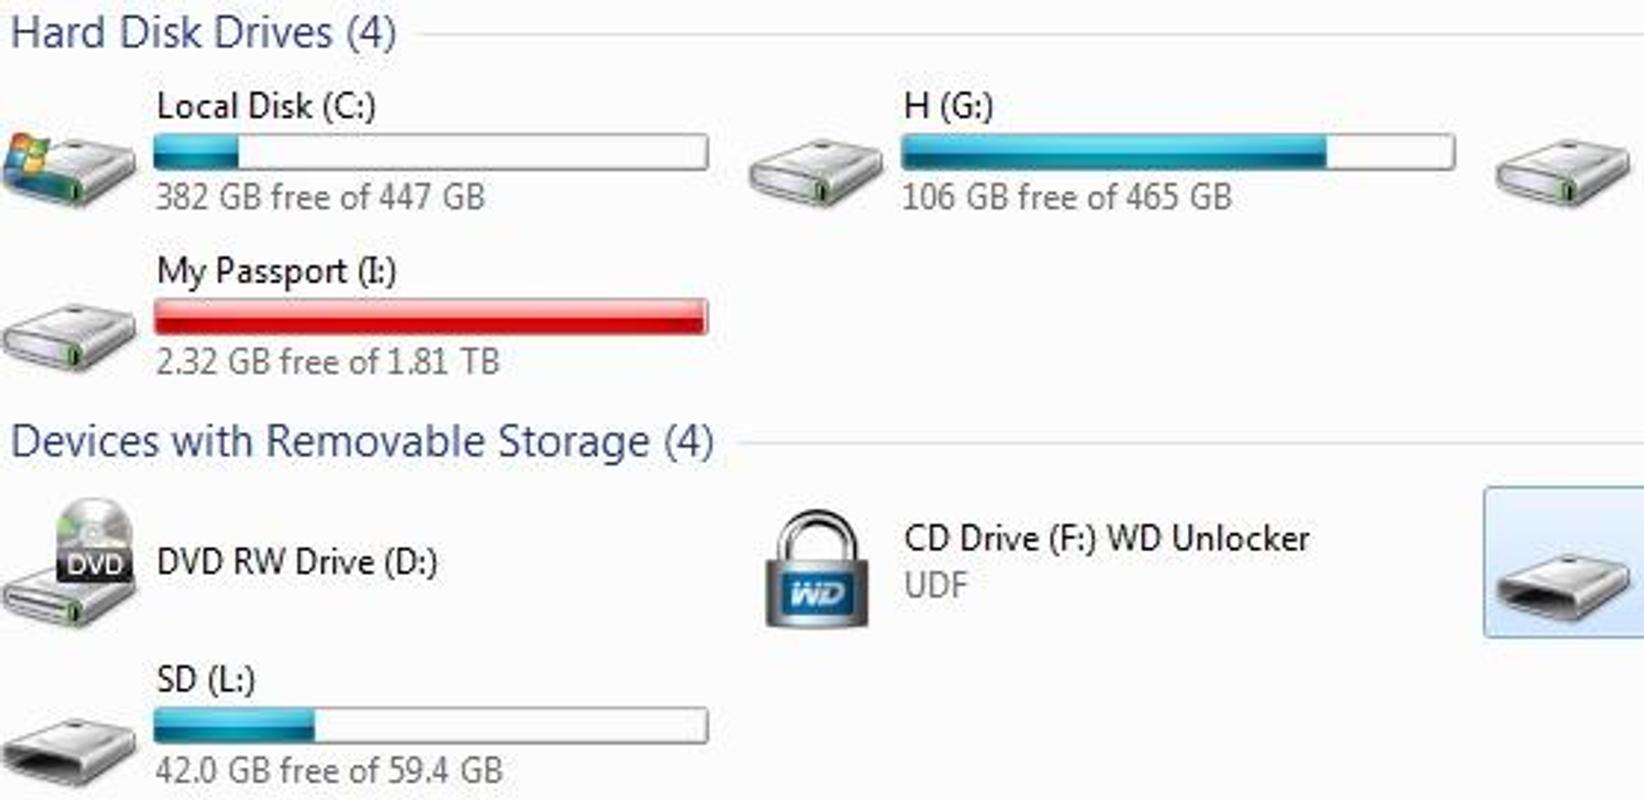Click the DVD RW Drive (D:) label
1644x800 pixels.
pyautogui.click(x=297, y=562)
